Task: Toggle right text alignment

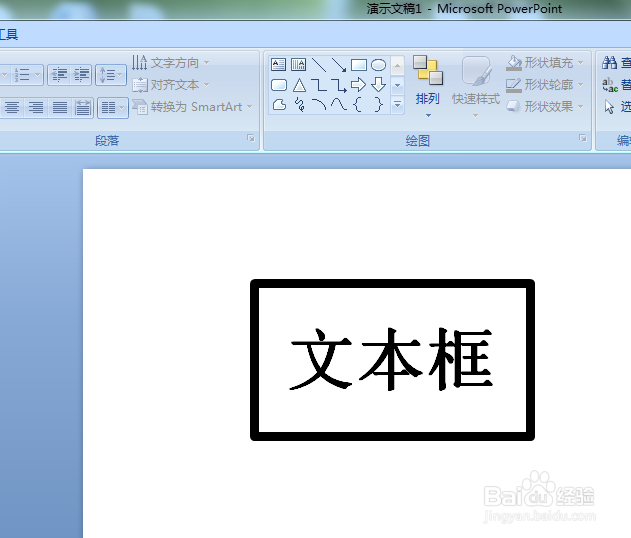Action: click(36, 108)
